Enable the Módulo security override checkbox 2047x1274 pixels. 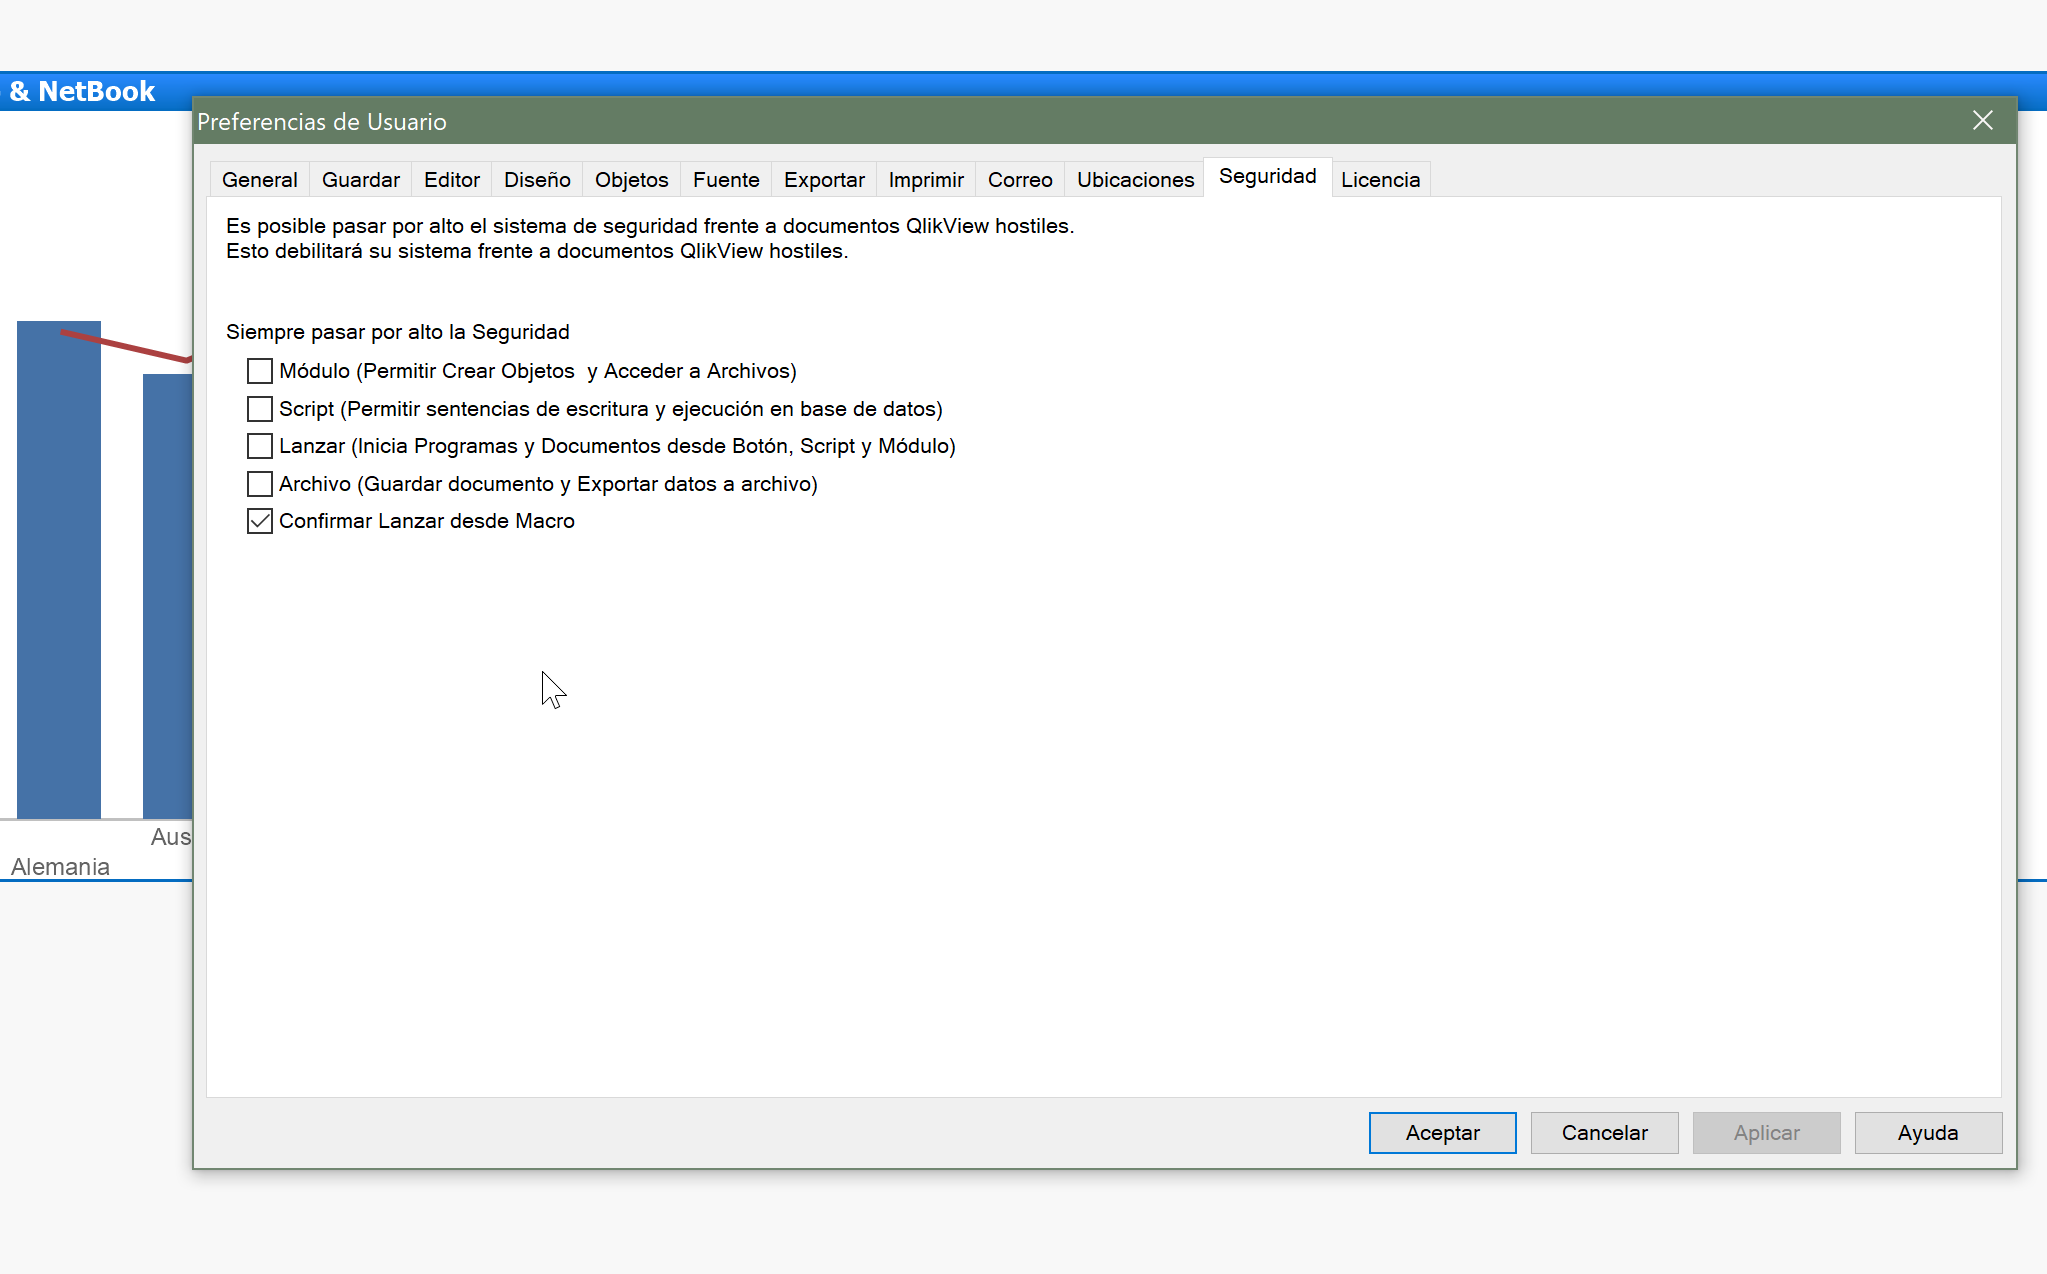pos(260,371)
